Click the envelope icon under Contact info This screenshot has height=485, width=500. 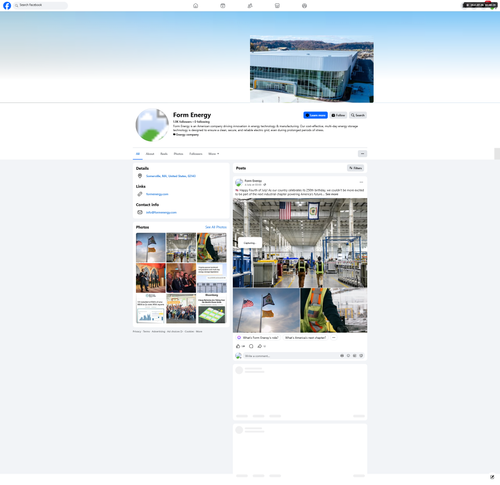140,212
